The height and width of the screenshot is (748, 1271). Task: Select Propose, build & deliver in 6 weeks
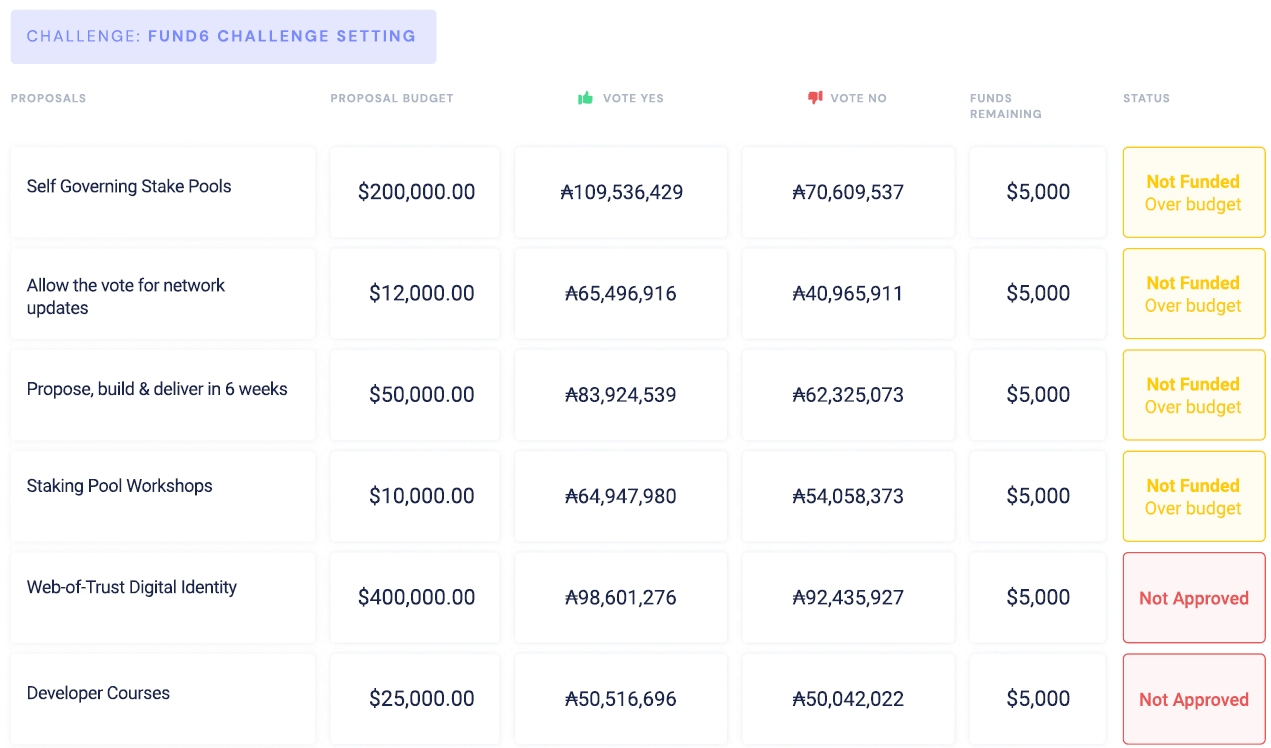[x=157, y=389]
